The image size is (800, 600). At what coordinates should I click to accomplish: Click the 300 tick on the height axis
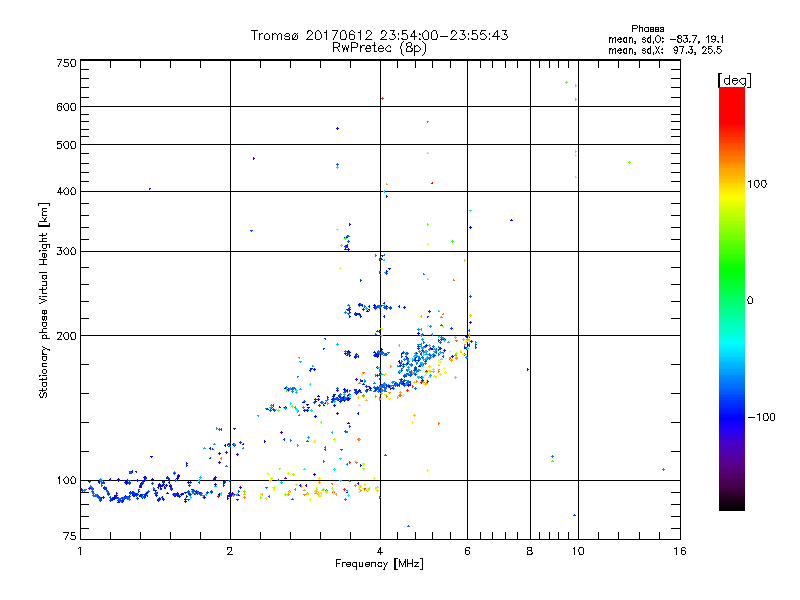67,251
